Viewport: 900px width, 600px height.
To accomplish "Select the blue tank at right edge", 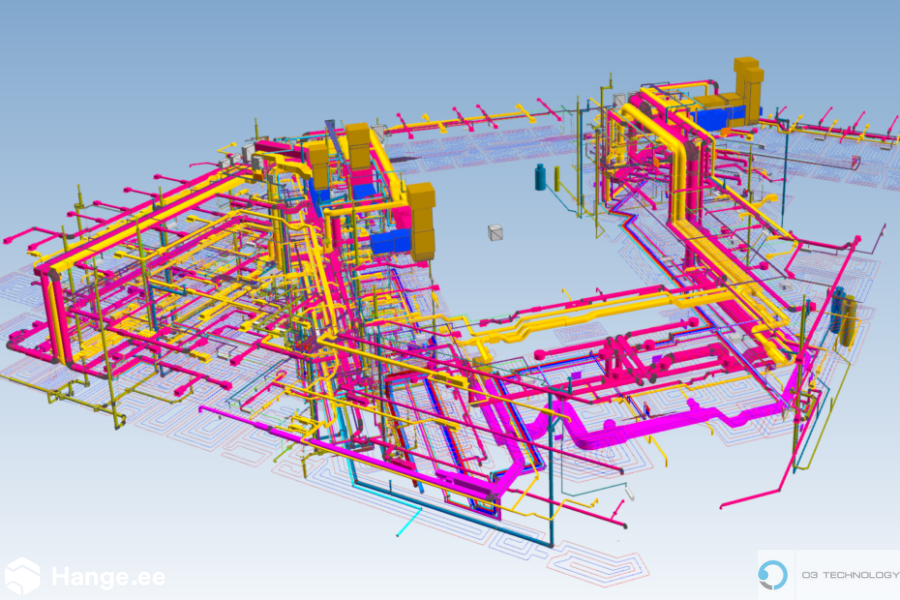I will [x=838, y=310].
